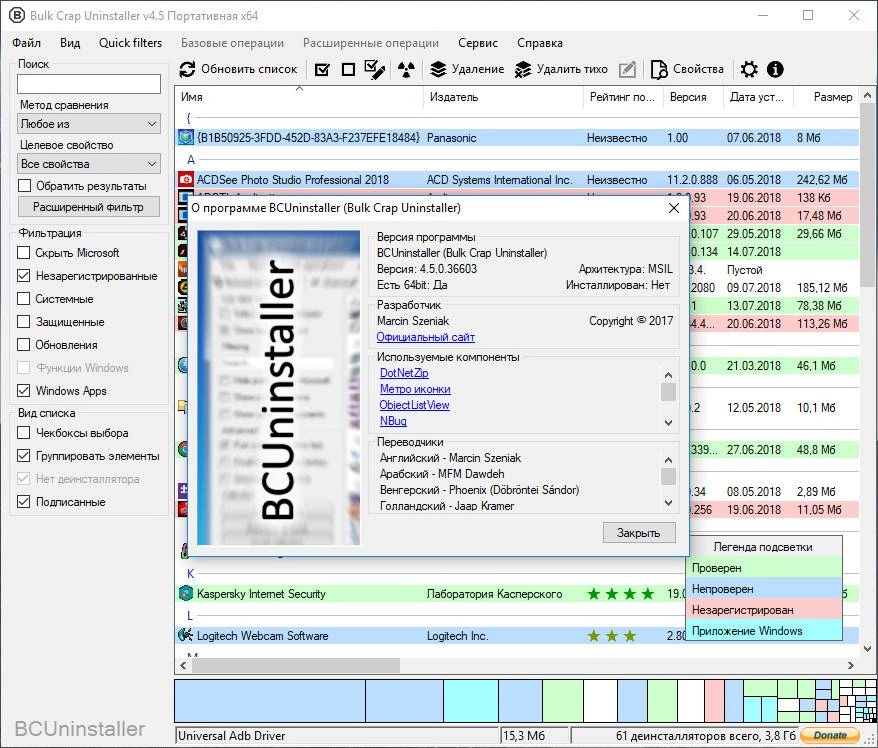Click the ACDSee Photo Studio row icon

[x=185, y=180]
